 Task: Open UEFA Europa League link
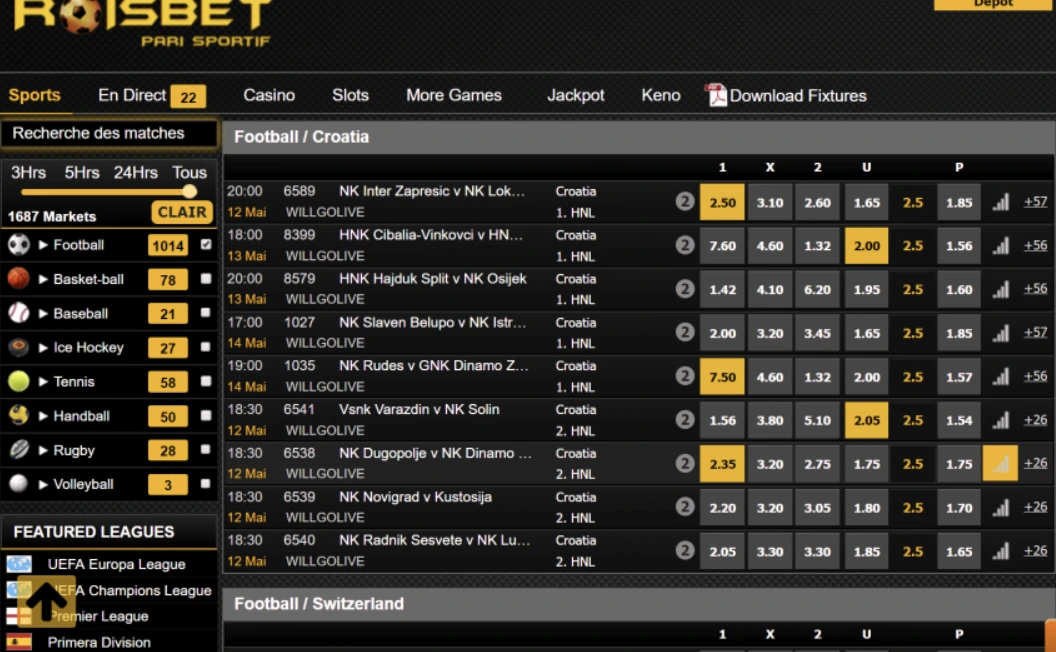[x=116, y=564]
